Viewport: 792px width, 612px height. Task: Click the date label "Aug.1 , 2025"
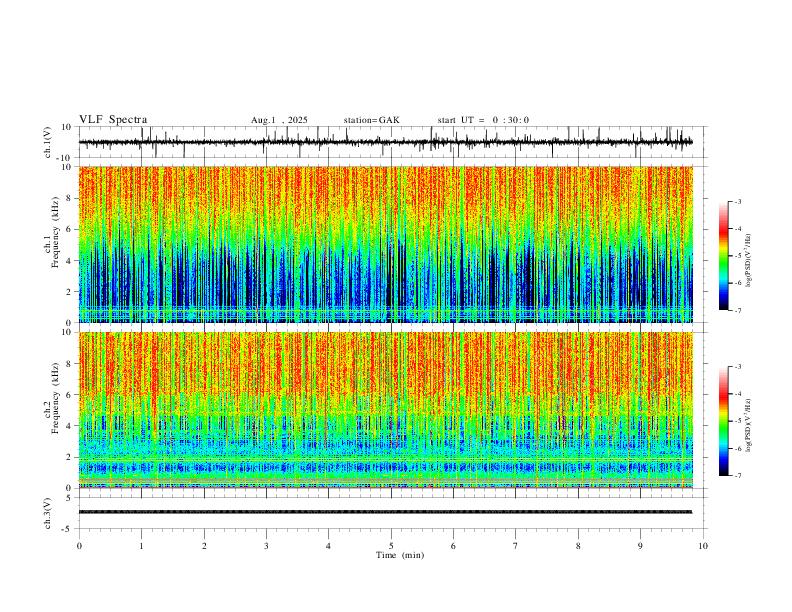279,120
